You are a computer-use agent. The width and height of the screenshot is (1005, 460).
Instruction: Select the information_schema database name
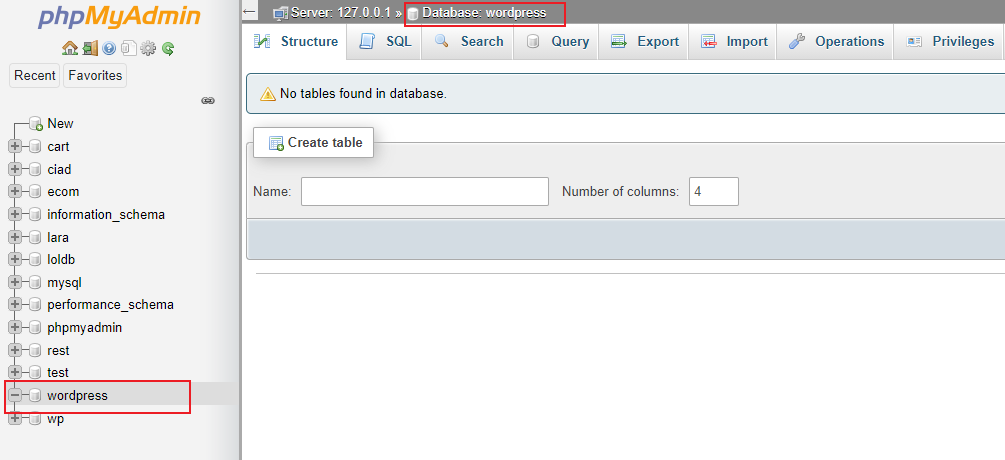(106, 215)
